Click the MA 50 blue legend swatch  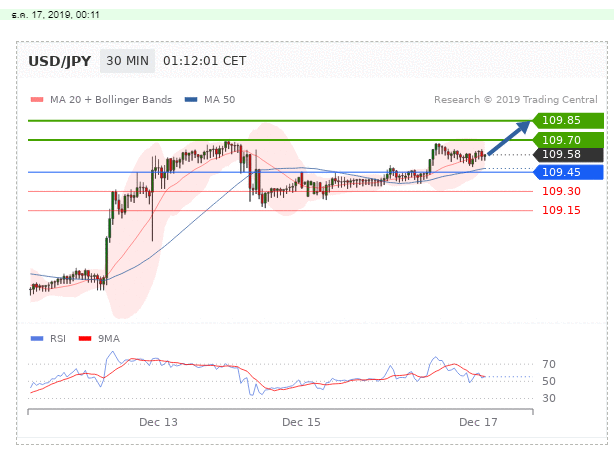pyautogui.click(x=191, y=99)
